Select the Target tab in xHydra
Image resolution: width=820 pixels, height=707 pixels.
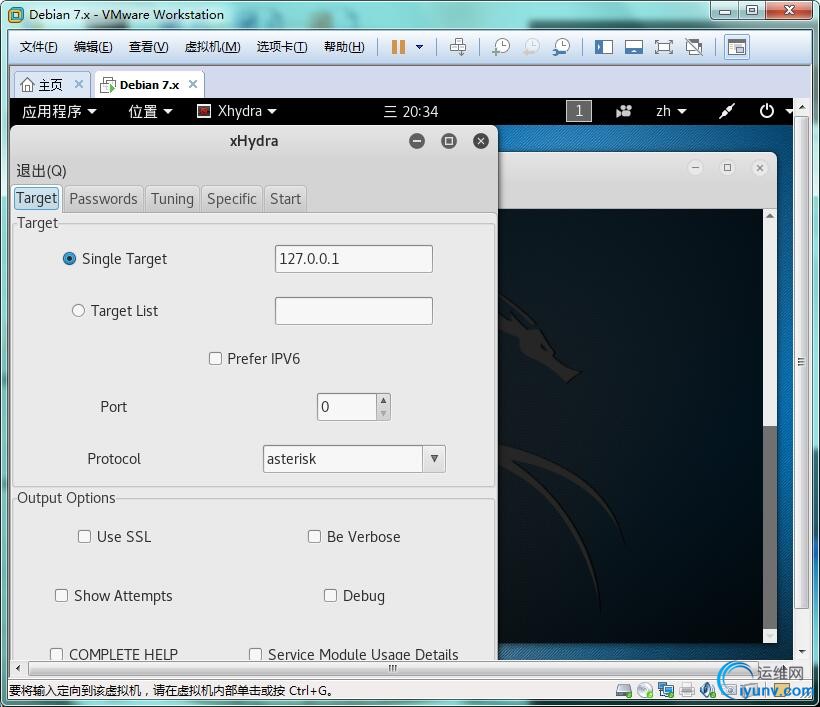[37, 198]
